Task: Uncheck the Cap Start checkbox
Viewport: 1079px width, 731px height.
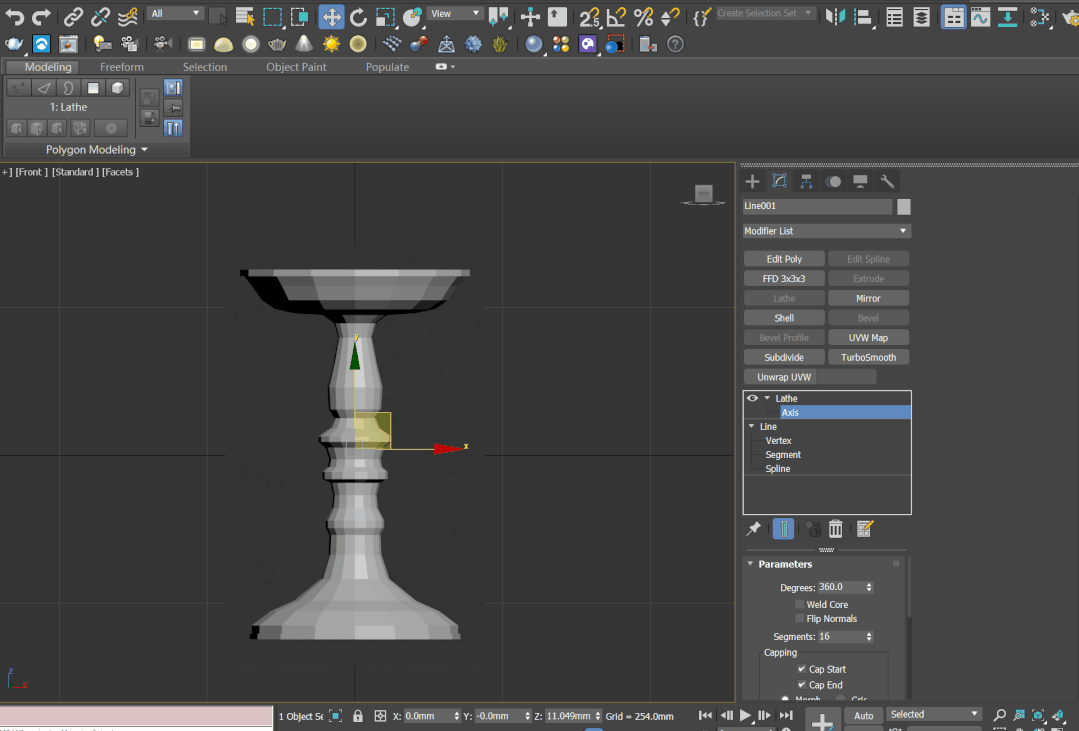Action: 802,669
